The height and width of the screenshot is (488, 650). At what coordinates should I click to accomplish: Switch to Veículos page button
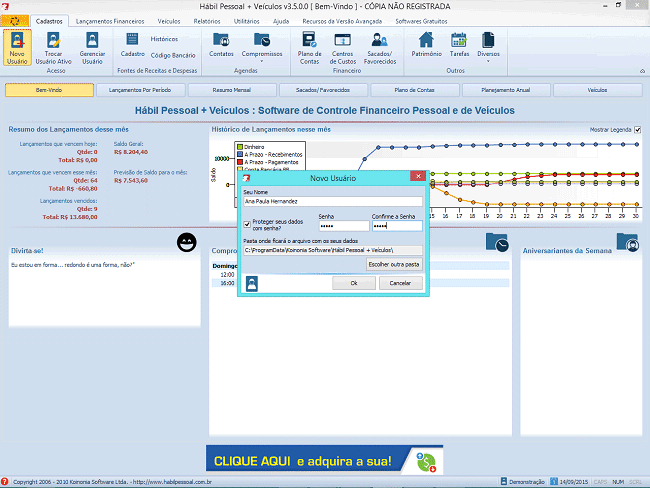pos(597,90)
